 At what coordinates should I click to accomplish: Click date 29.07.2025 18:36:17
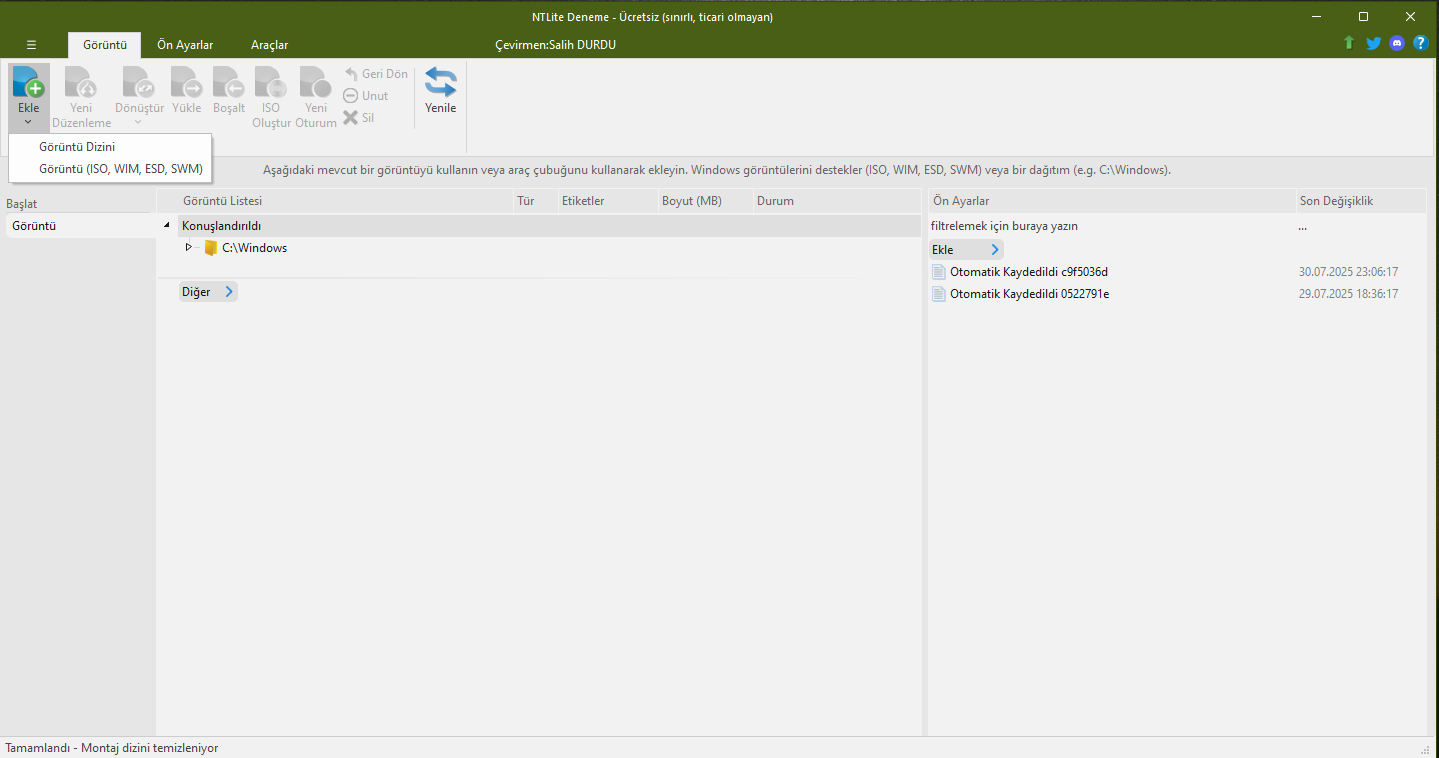point(1348,294)
